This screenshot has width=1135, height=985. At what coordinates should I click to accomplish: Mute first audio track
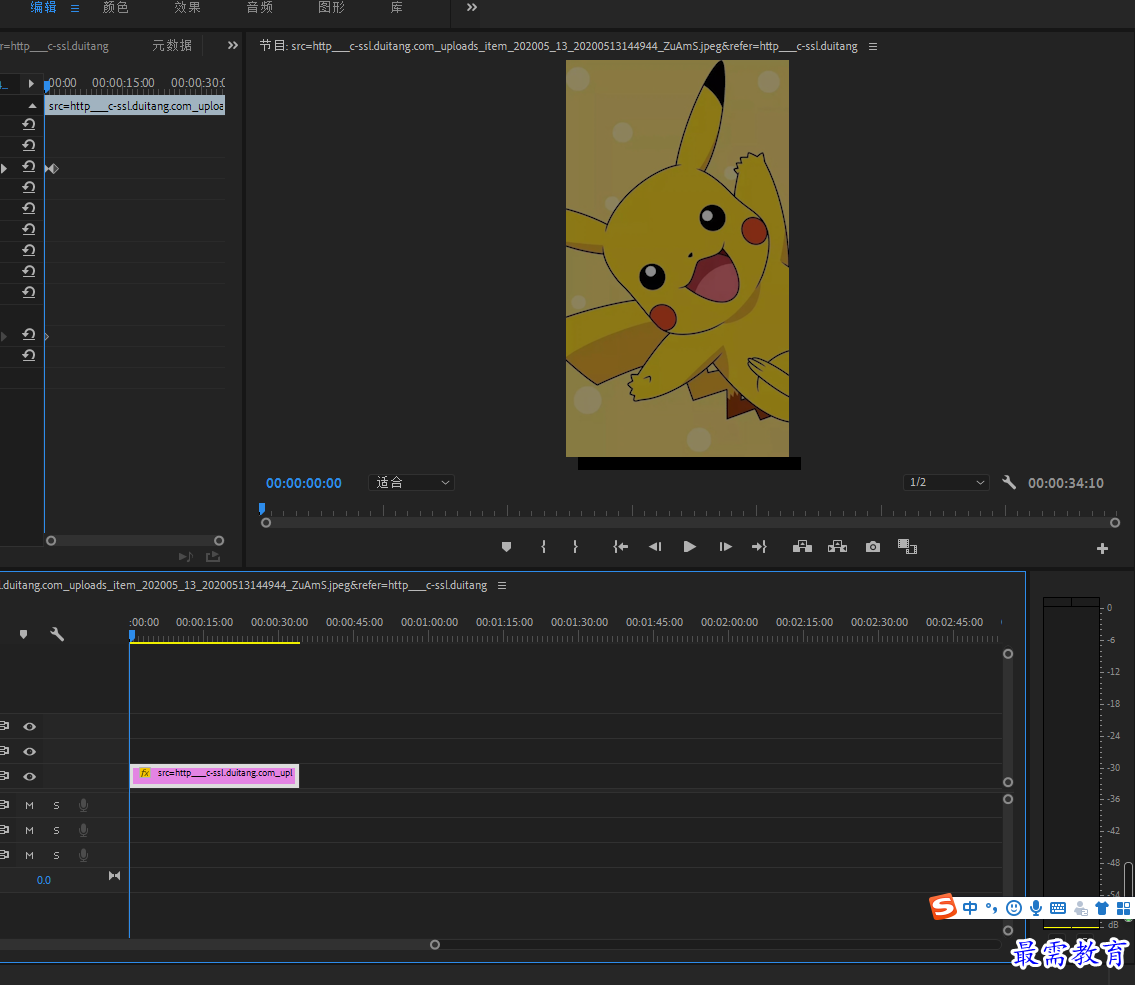coord(30,806)
